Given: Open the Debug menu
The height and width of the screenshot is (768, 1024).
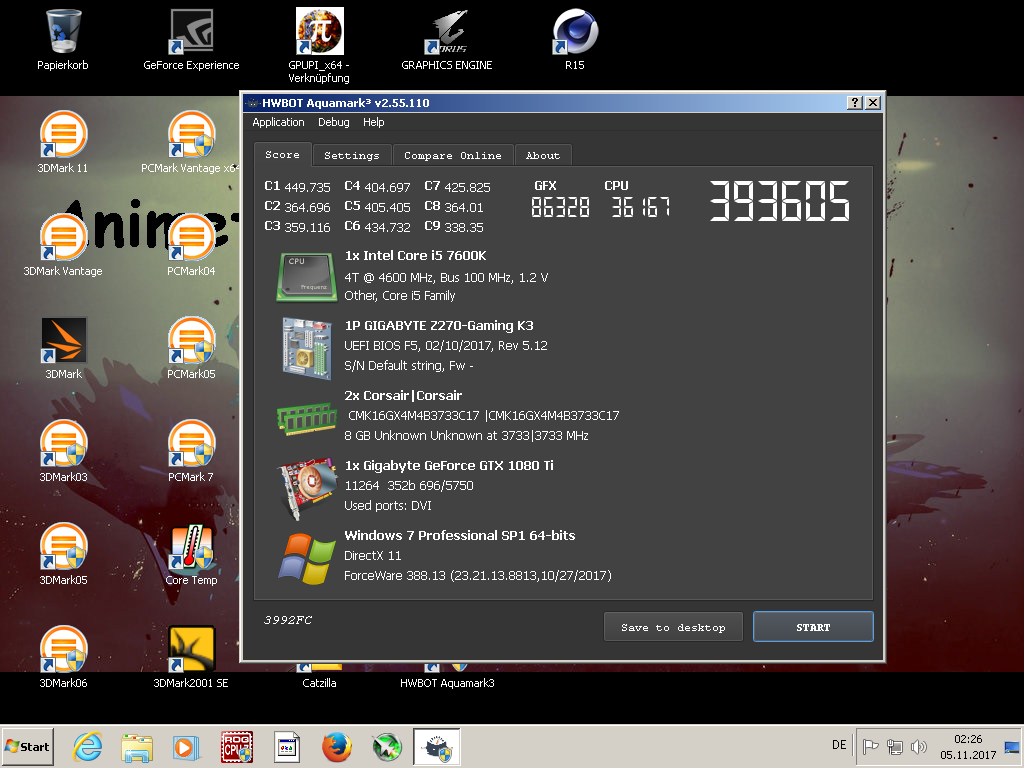Looking at the screenshot, I should (x=334, y=122).
